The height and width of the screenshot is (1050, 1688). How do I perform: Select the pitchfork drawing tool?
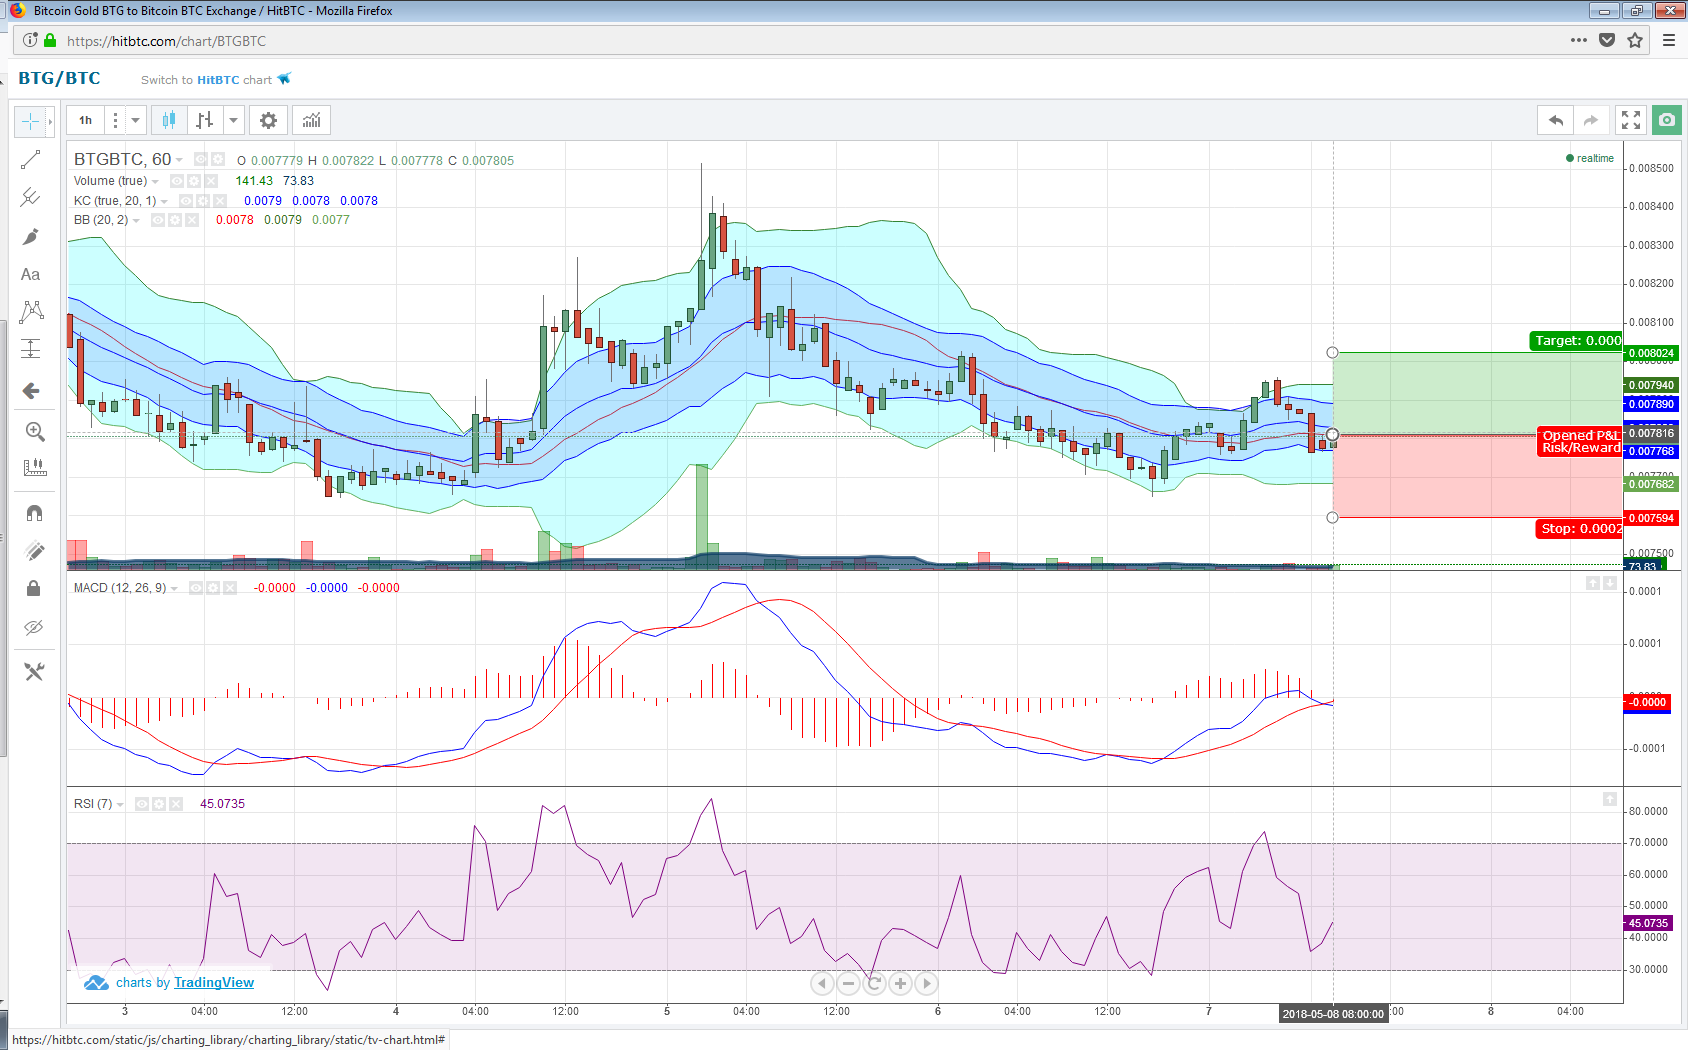31,198
